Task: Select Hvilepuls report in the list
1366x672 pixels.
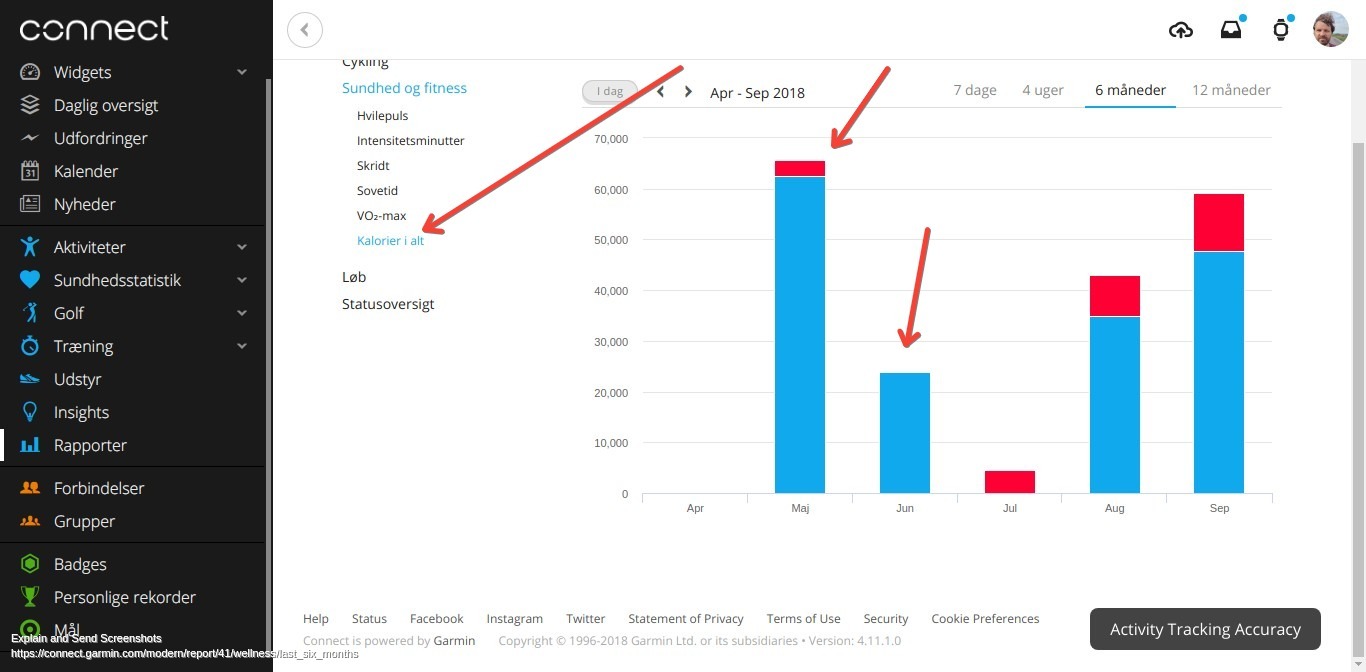Action: point(382,116)
